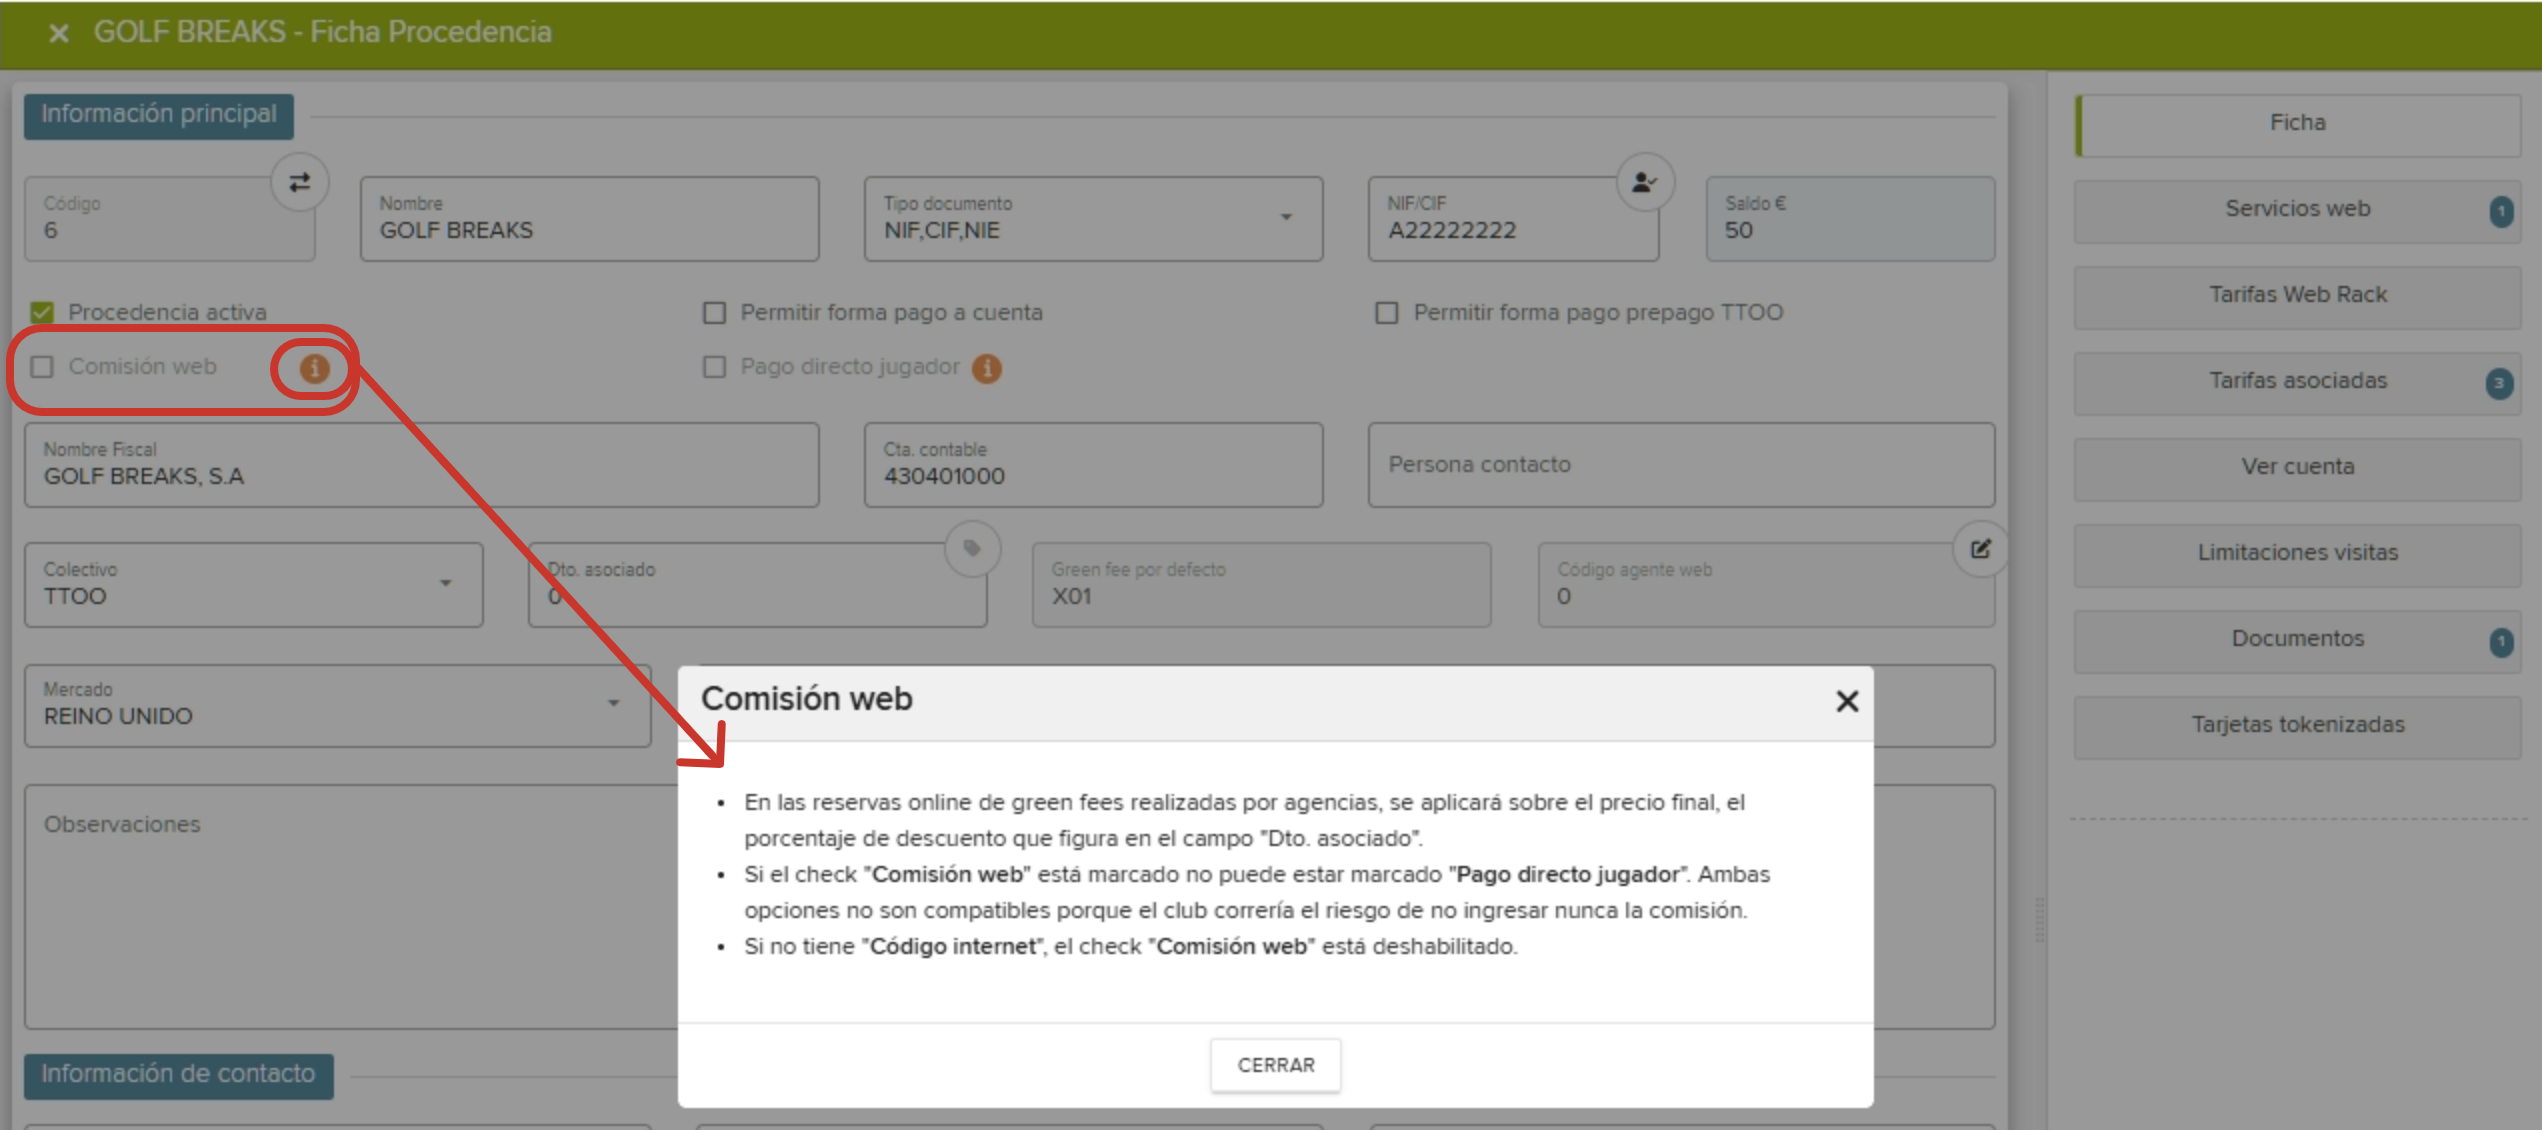
Task: Click the Green fee por defecto field
Action: pyautogui.click(x=1261, y=585)
